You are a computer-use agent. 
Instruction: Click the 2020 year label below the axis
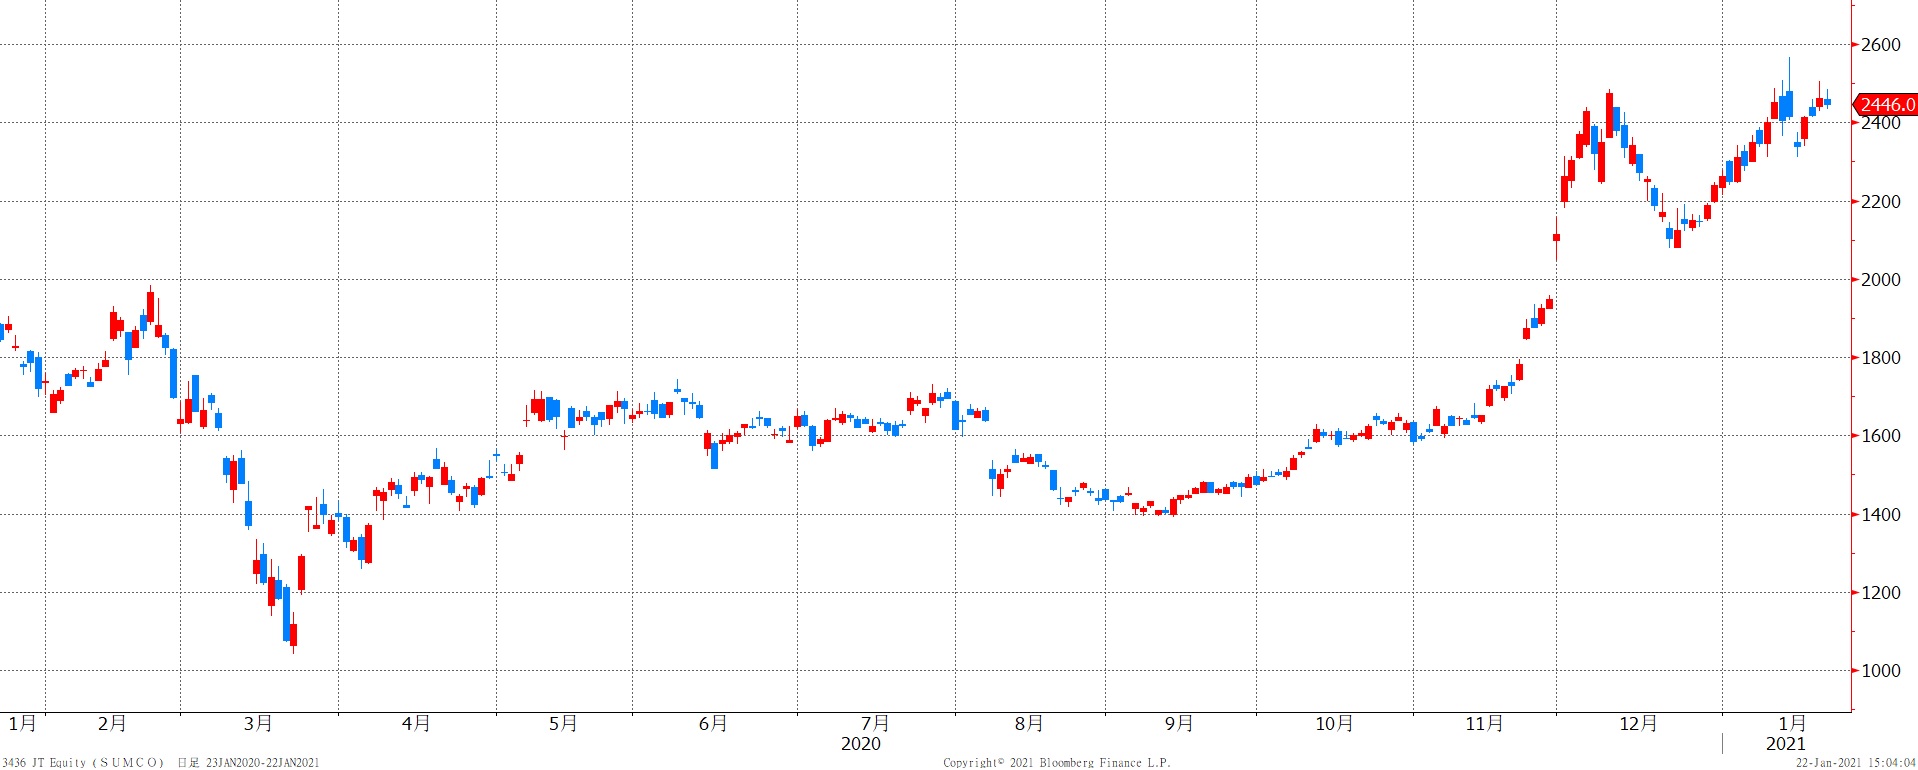click(x=861, y=743)
